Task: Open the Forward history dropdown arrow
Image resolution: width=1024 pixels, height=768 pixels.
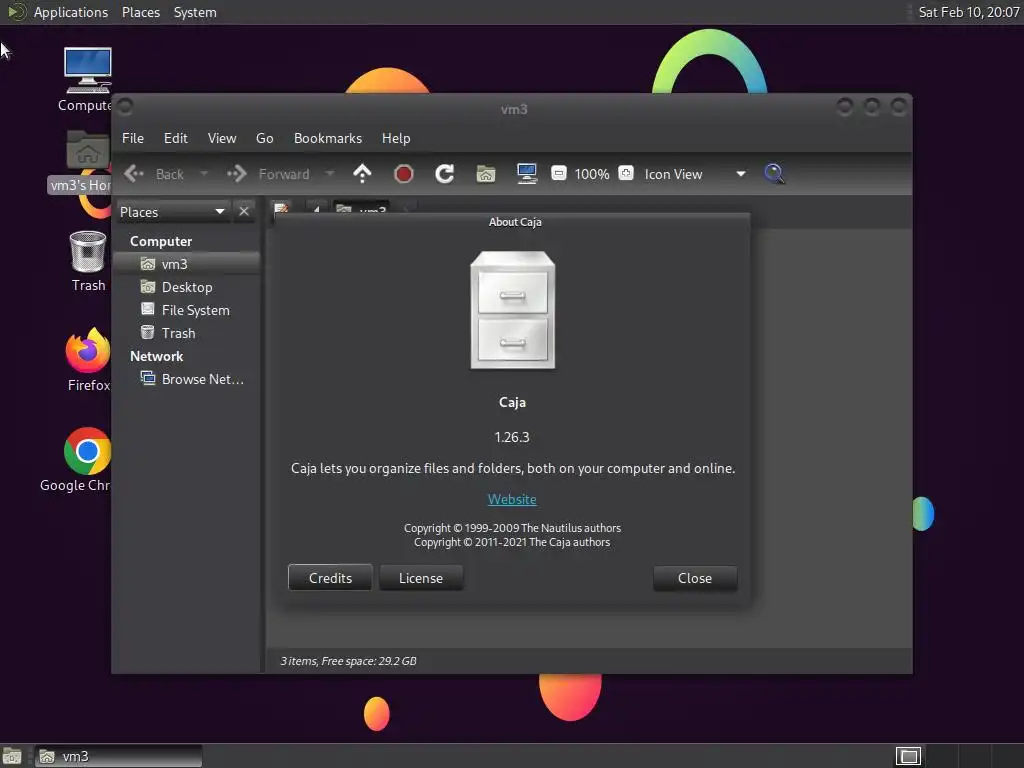Action: (x=330, y=174)
